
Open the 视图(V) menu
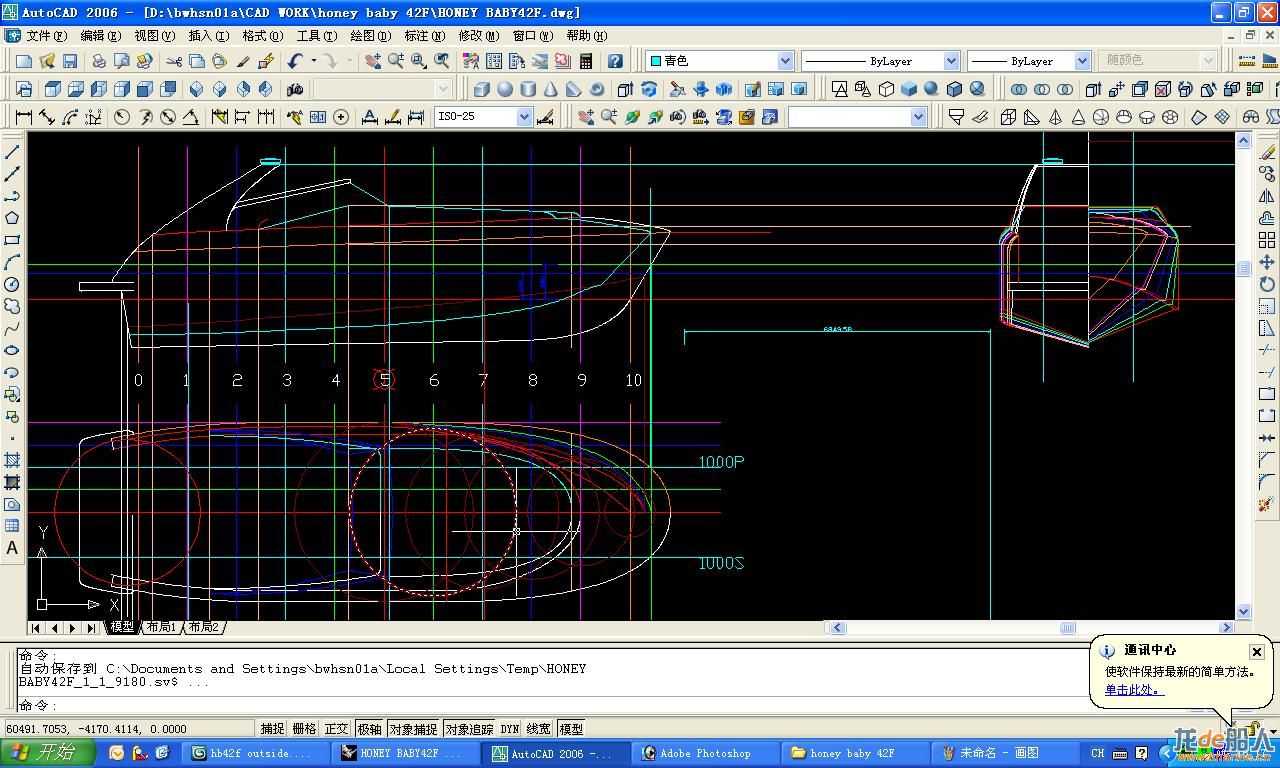click(x=154, y=35)
